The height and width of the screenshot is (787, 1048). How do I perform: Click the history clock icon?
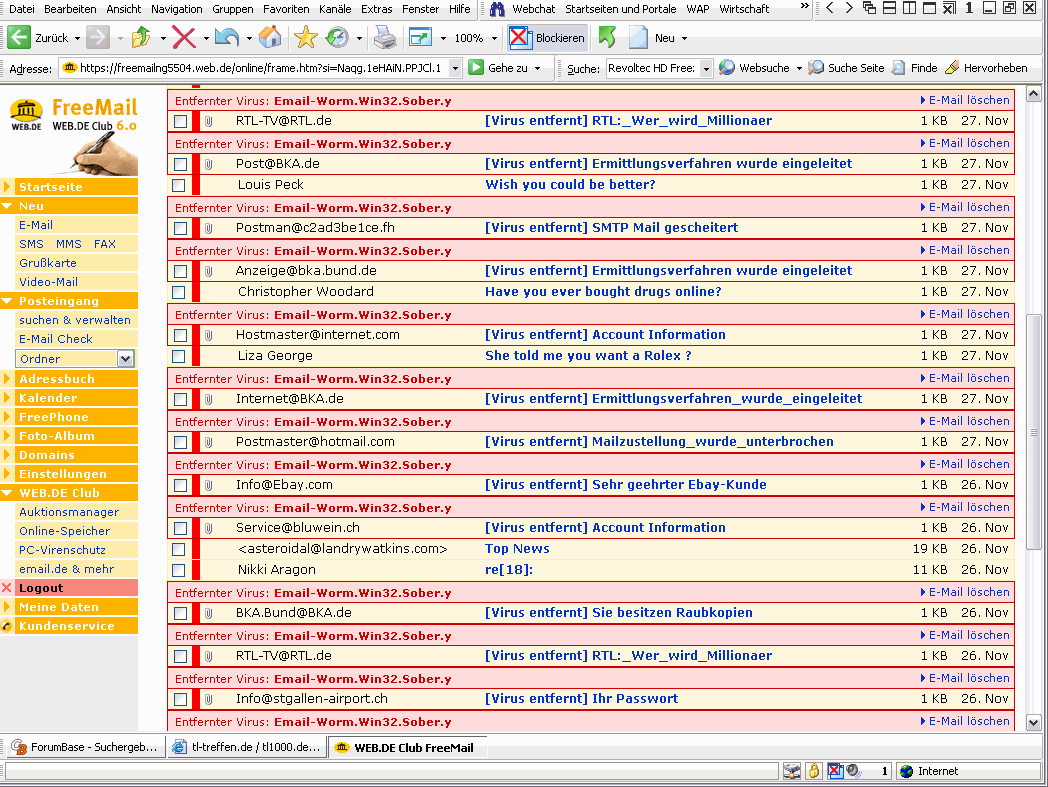click(338, 37)
